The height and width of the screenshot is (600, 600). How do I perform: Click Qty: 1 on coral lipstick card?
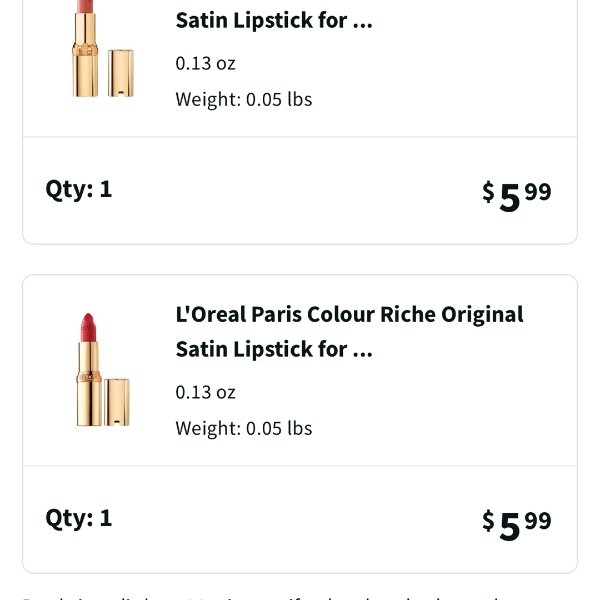click(78, 190)
